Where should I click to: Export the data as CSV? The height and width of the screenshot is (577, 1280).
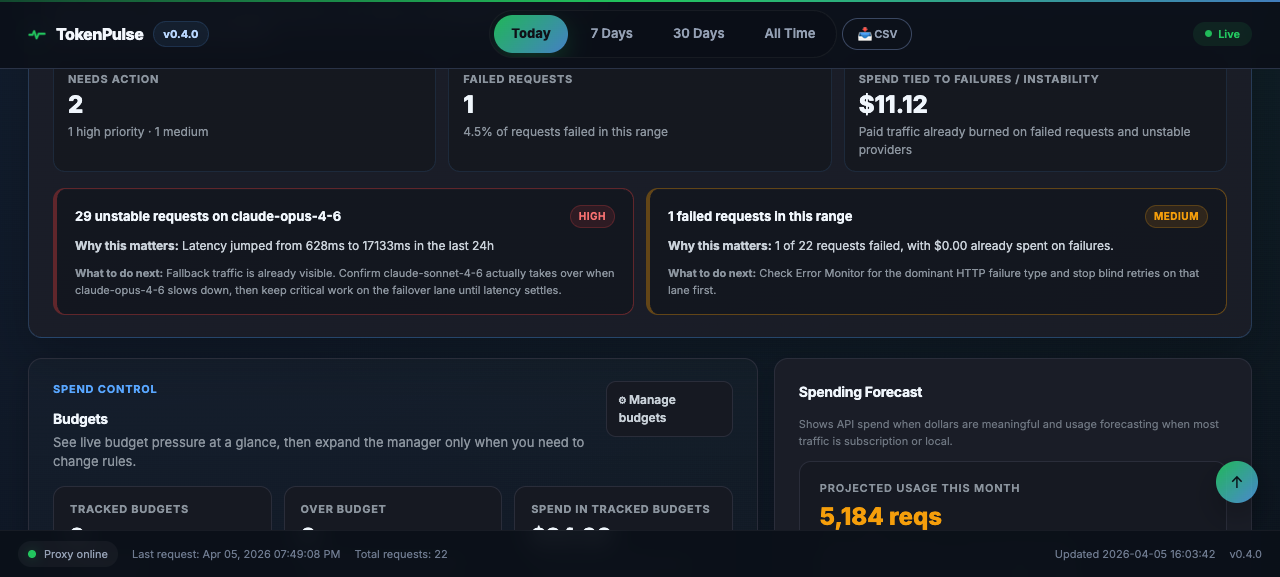click(x=877, y=33)
